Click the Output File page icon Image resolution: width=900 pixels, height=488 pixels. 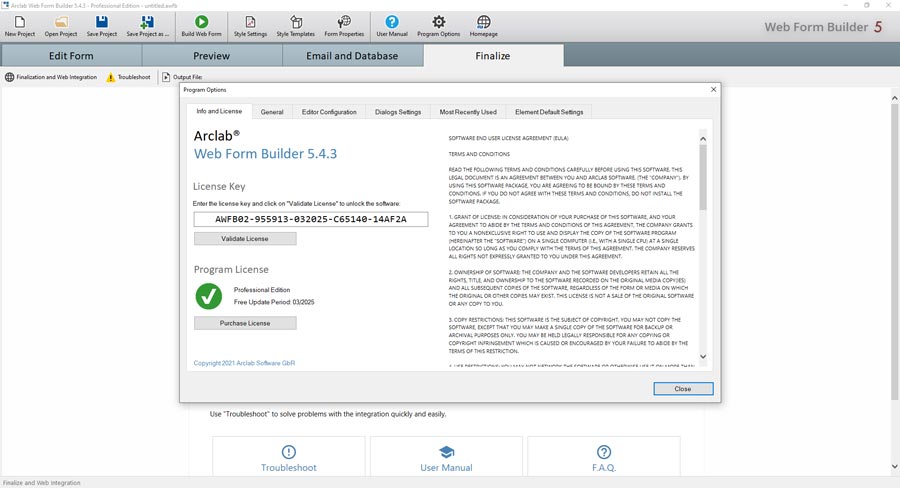coord(166,77)
